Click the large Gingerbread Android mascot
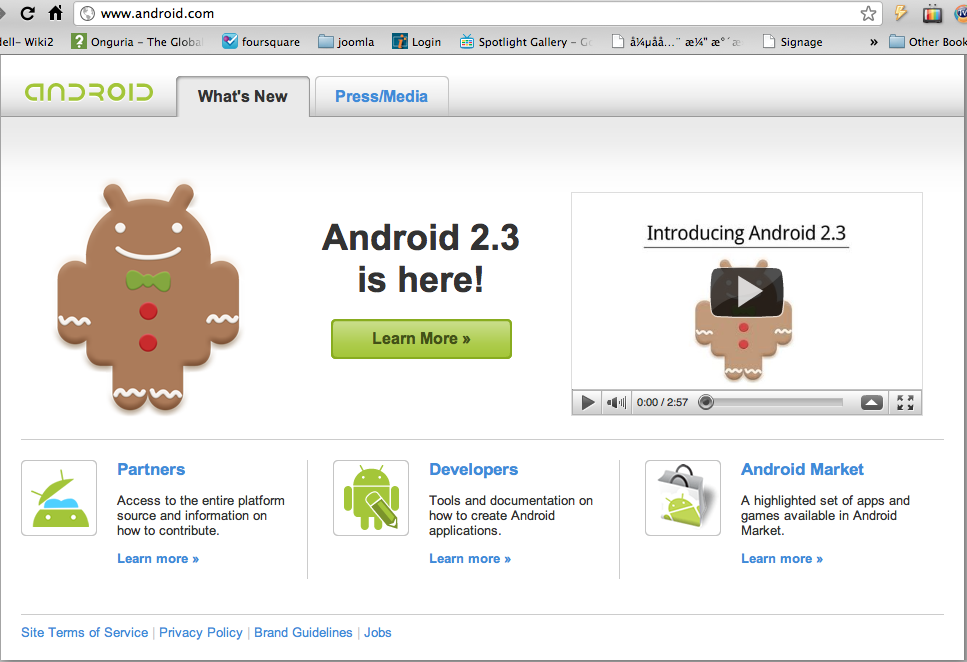 pyautogui.click(x=148, y=297)
